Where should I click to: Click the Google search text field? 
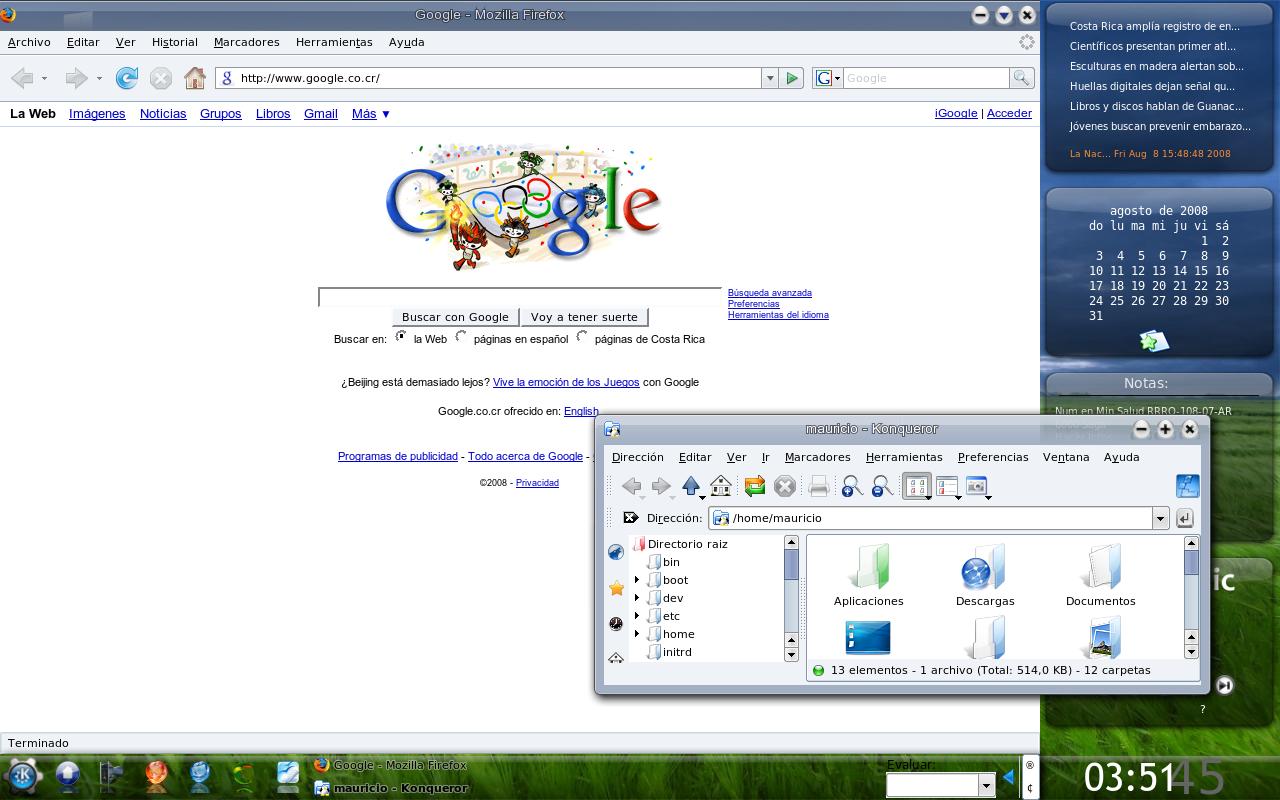click(x=520, y=297)
